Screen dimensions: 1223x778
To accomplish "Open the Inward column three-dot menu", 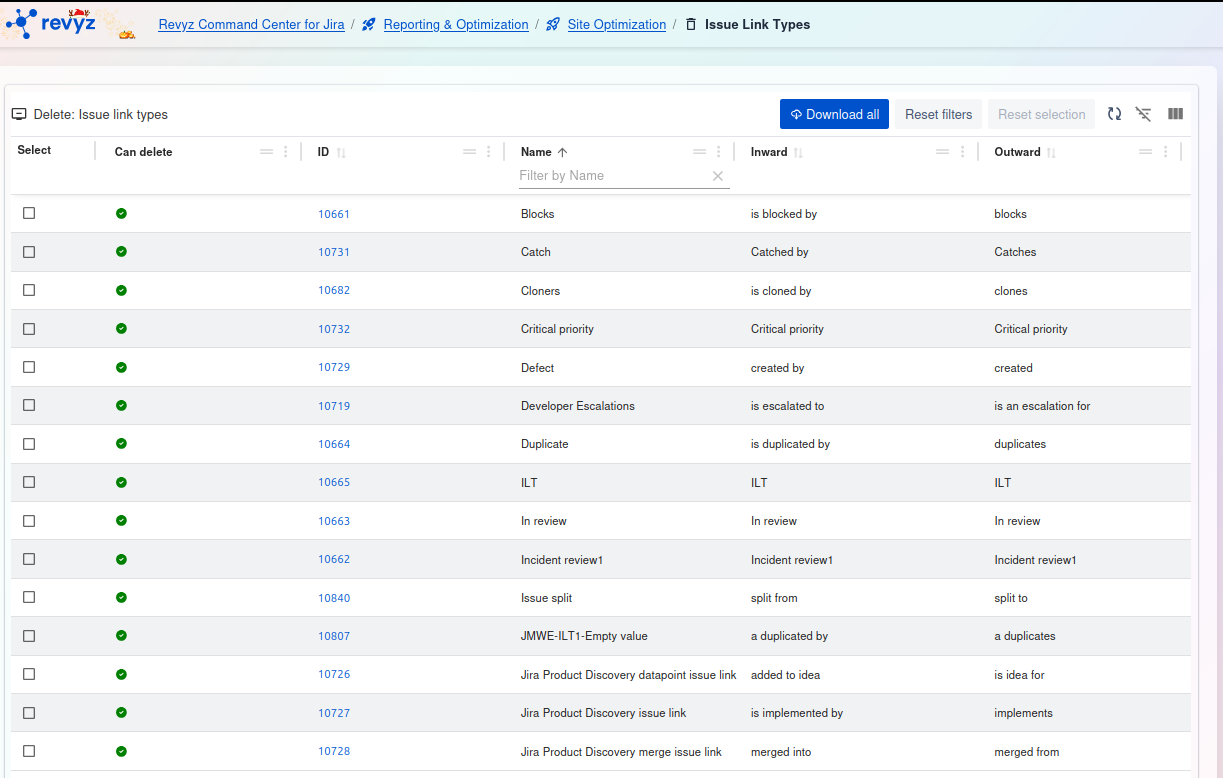I will 962,152.
